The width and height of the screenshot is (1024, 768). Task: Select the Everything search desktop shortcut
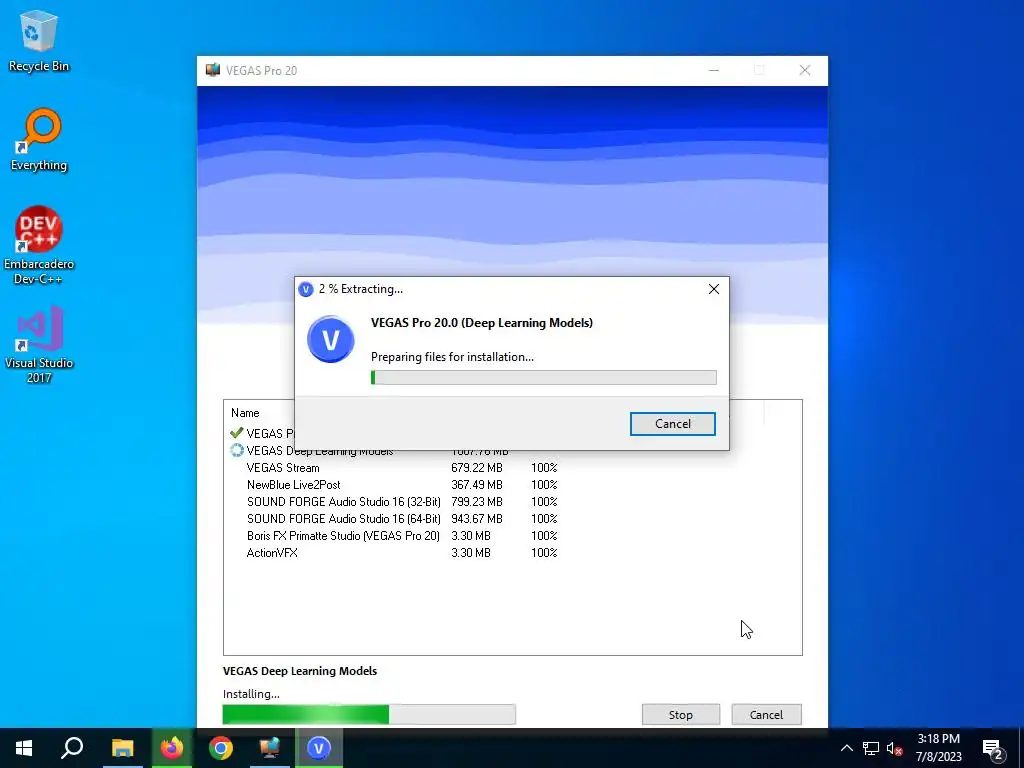point(39,140)
